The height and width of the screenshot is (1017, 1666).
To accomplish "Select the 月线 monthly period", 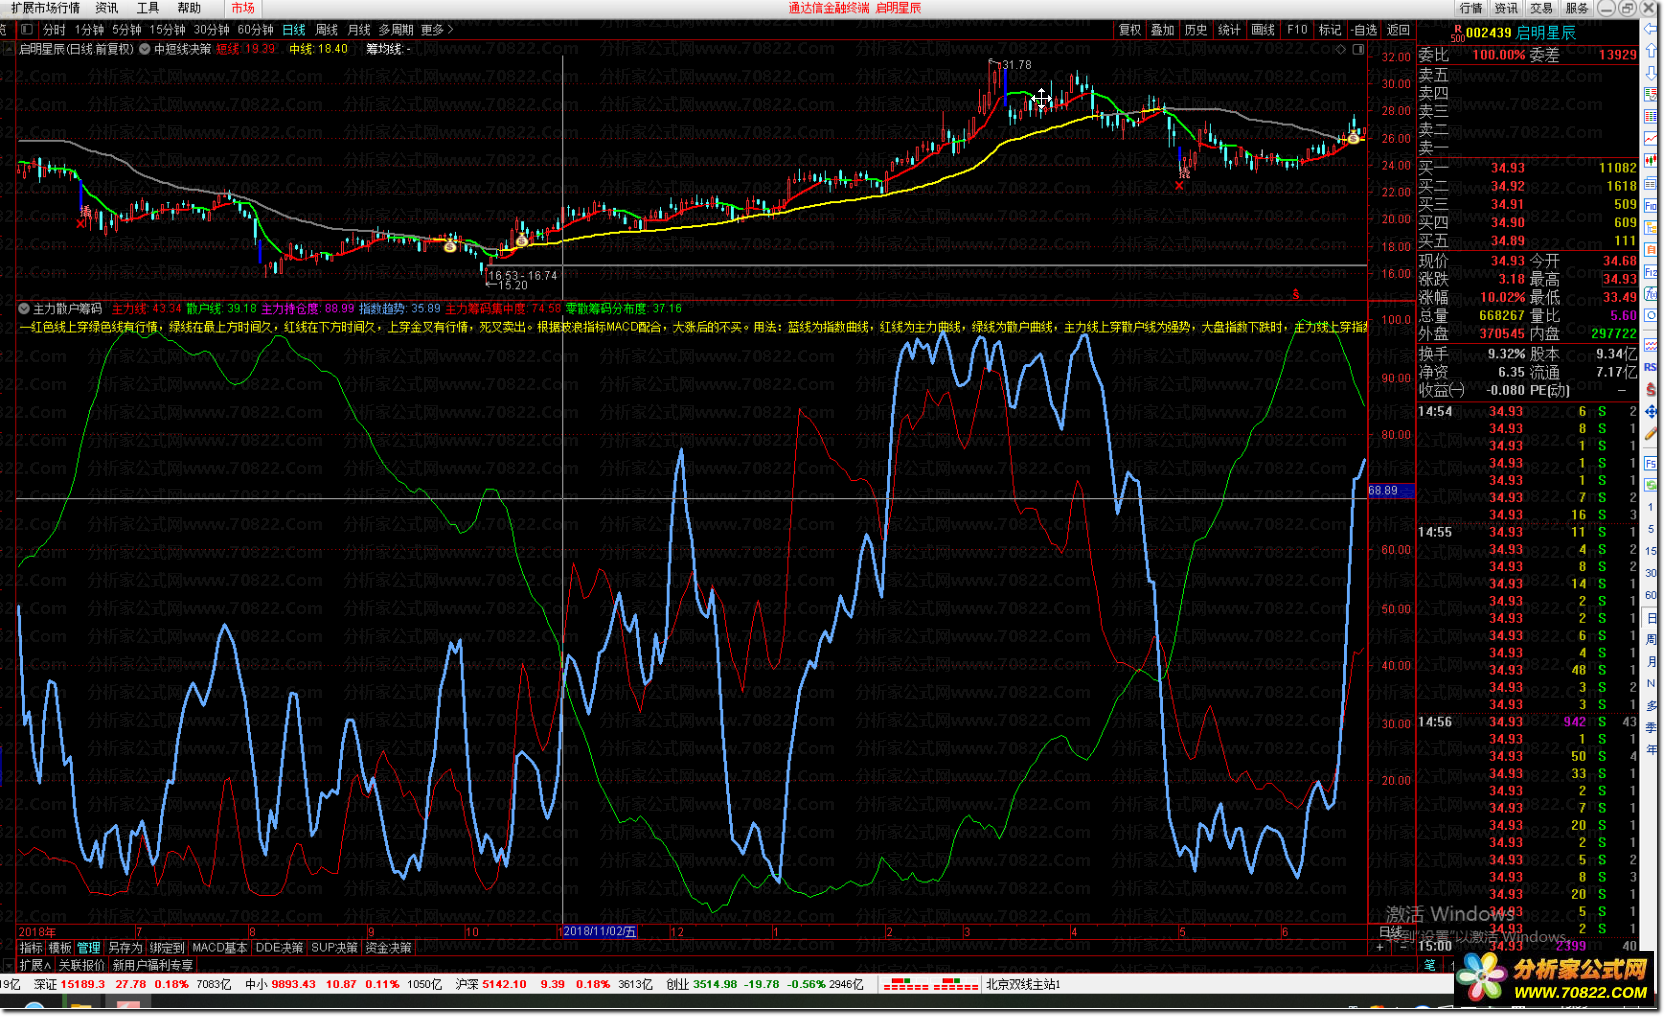I will [359, 30].
